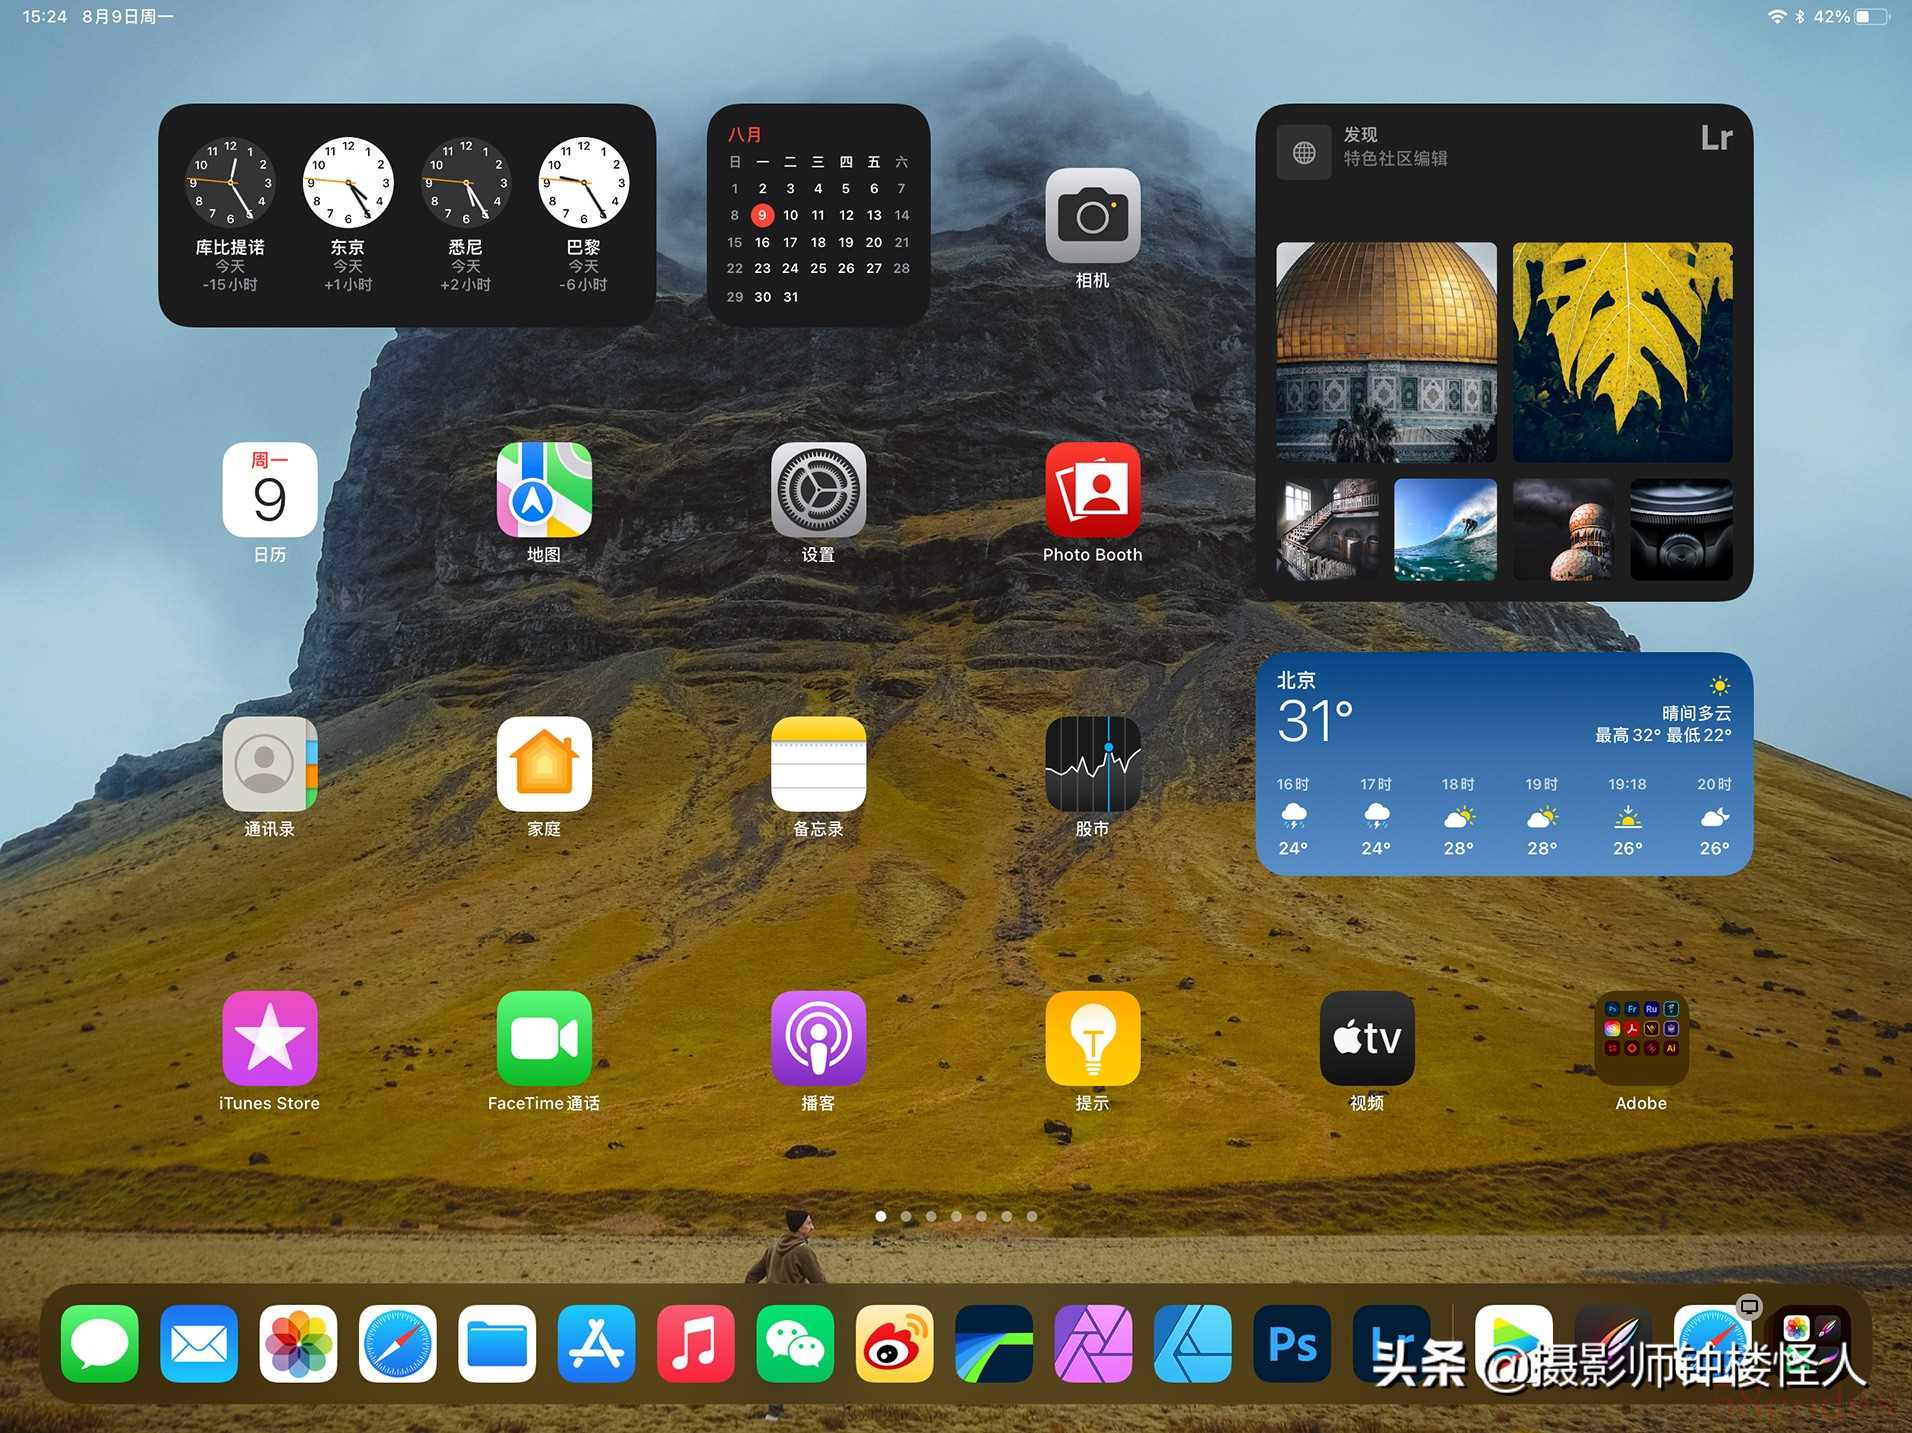Launch FaceTime from the home screen

coord(544,1038)
